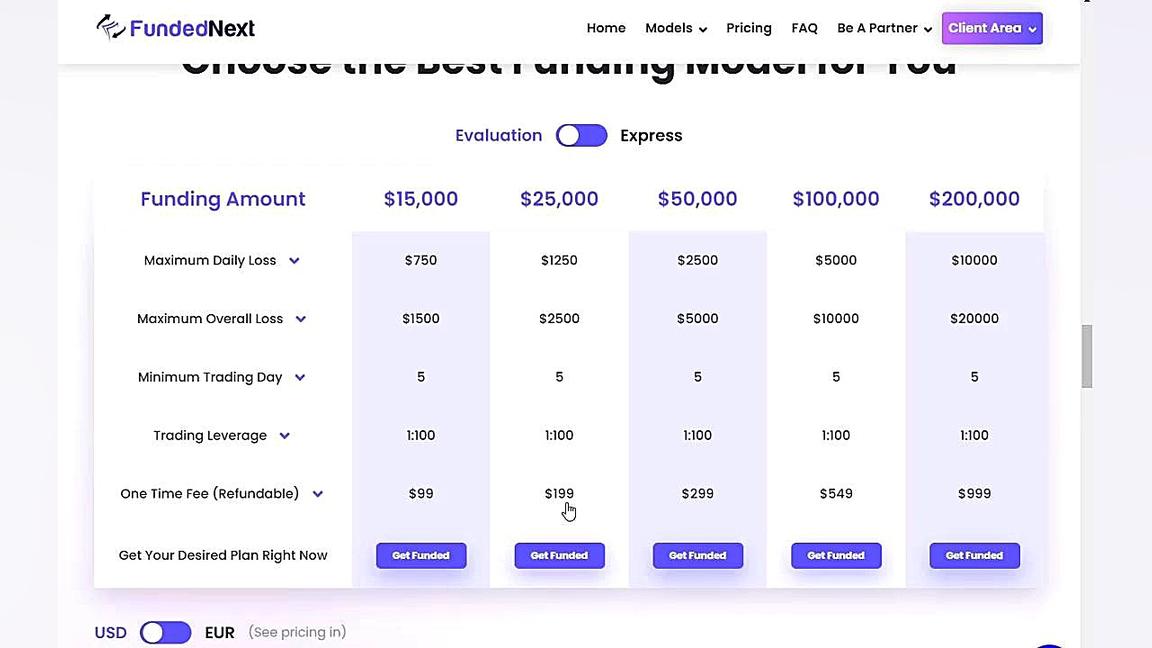The width and height of the screenshot is (1152, 648).
Task: Get Funded for the $50,000 plan
Action: coord(698,555)
